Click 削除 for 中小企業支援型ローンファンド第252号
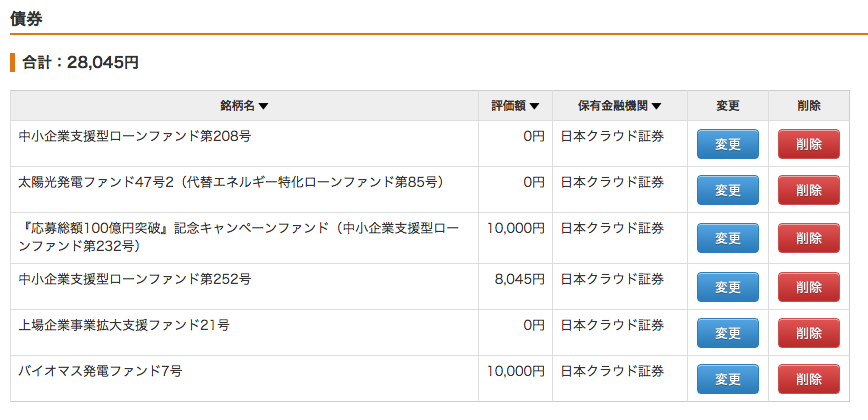Screen dimensions: 868x420 pyautogui.click(x=809, y=287)
